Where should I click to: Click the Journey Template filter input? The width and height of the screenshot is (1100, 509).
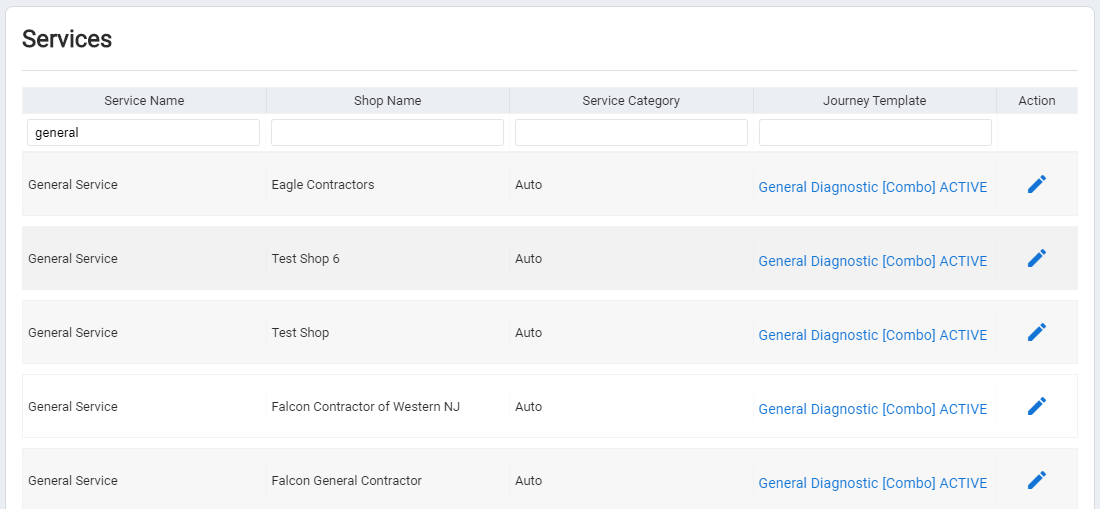tap(875, 133)
